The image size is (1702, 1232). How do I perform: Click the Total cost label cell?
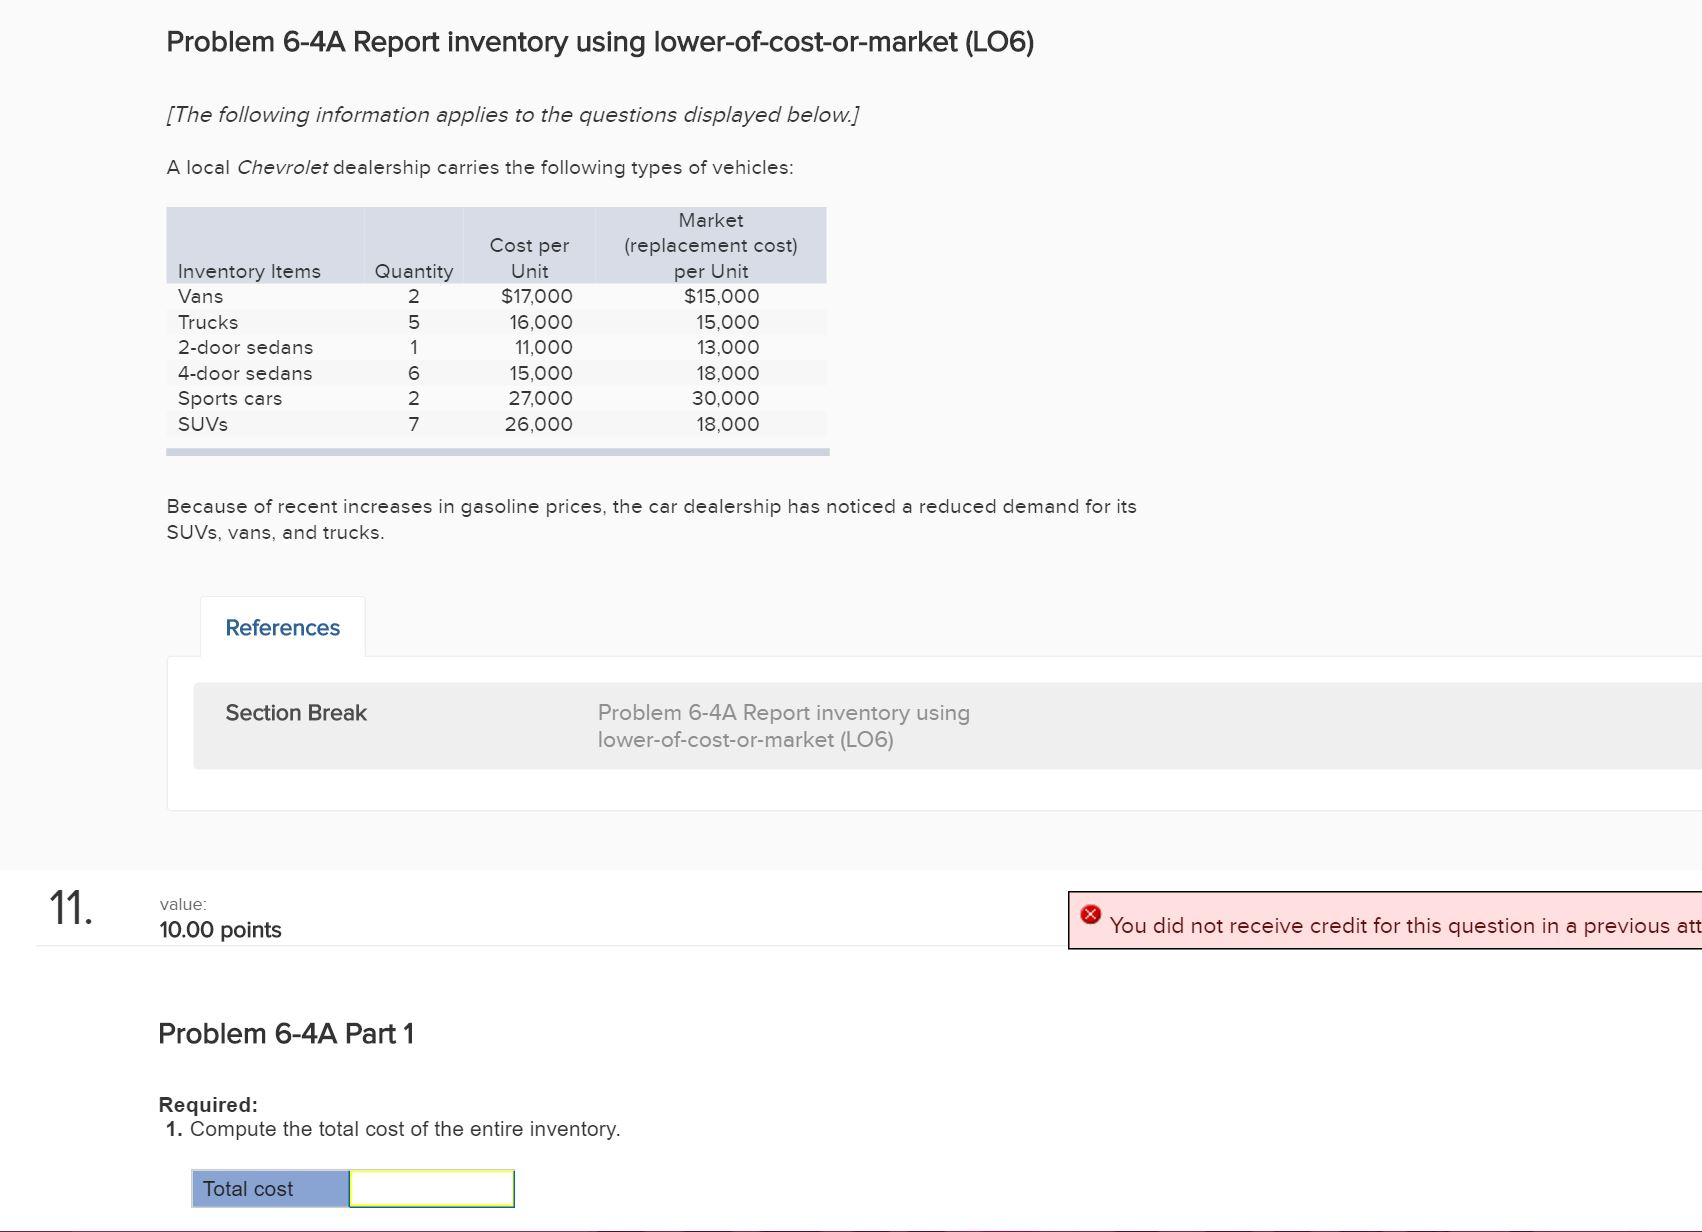[247, 1189]
